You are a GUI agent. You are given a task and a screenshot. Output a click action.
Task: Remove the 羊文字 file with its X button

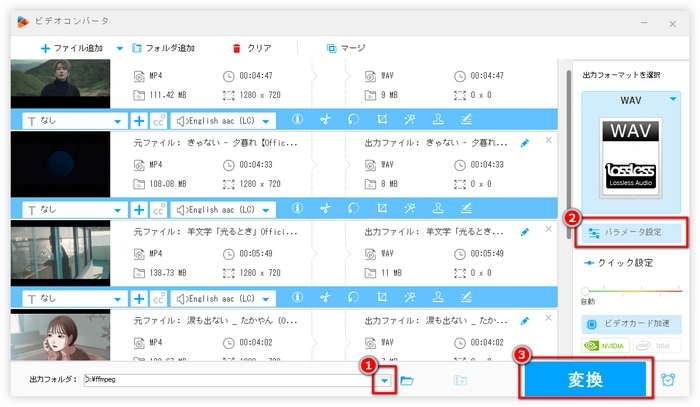click(x=548, y=229)
